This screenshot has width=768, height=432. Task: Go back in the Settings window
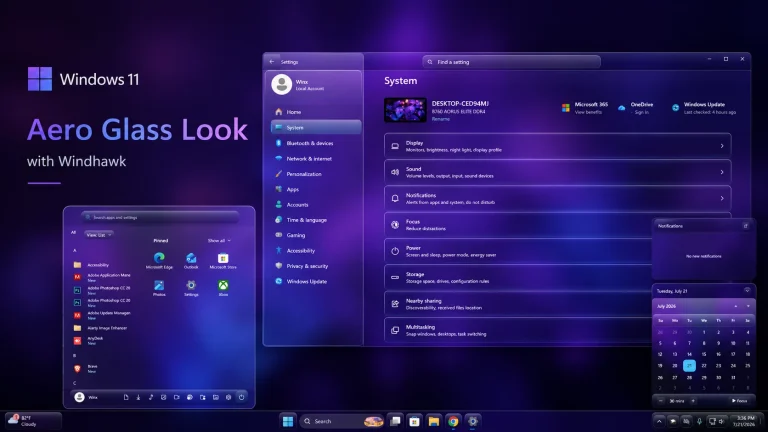pos(272,62)
